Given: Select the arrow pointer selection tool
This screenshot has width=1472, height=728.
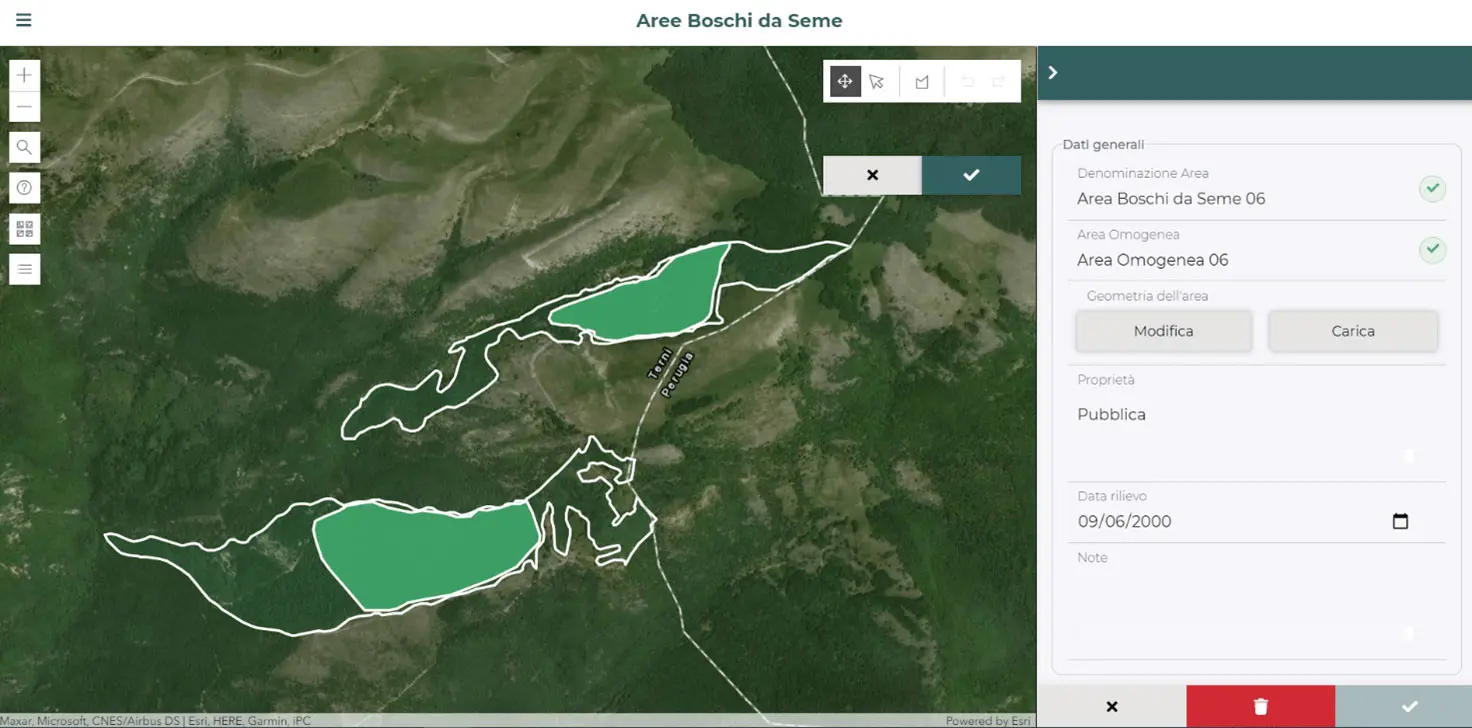Looking at the screenshot, I should (877, 82).
